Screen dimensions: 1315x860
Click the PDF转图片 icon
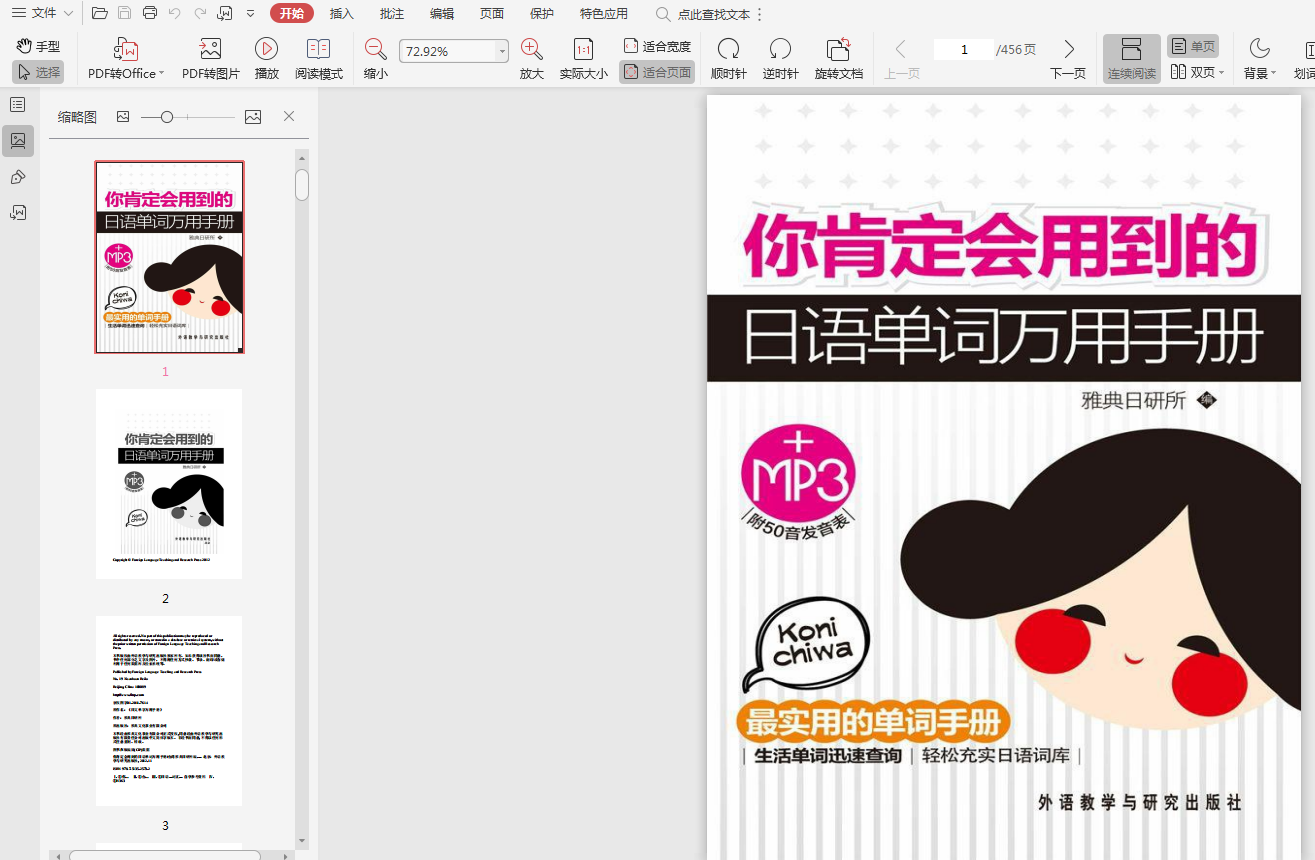point(210,50)
